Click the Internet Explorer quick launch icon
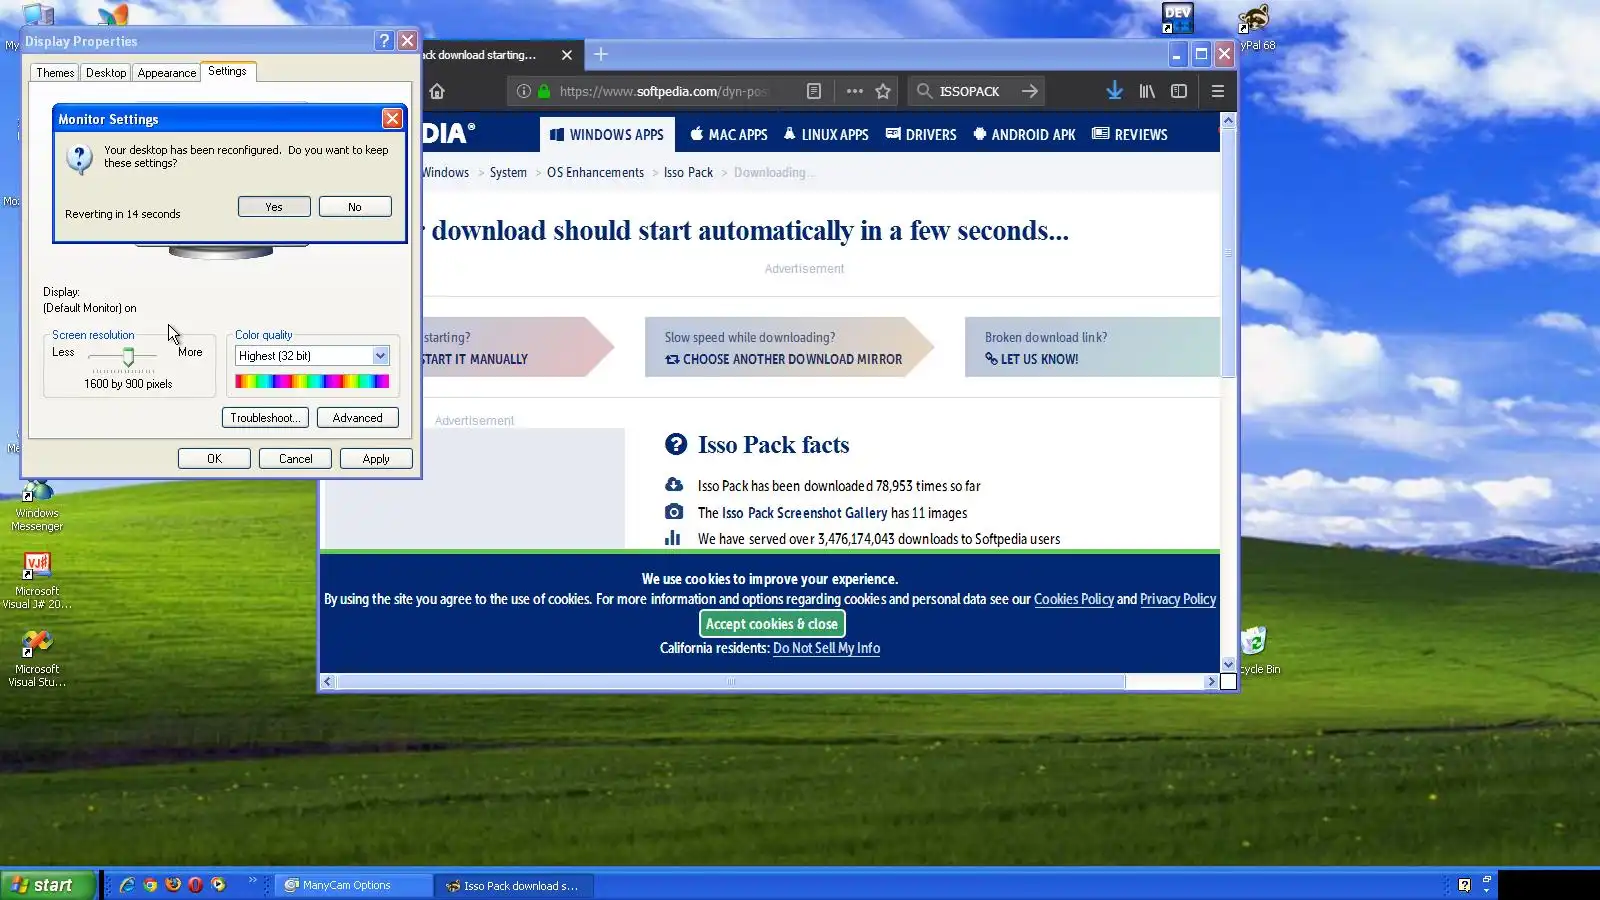 coord(127,885)
